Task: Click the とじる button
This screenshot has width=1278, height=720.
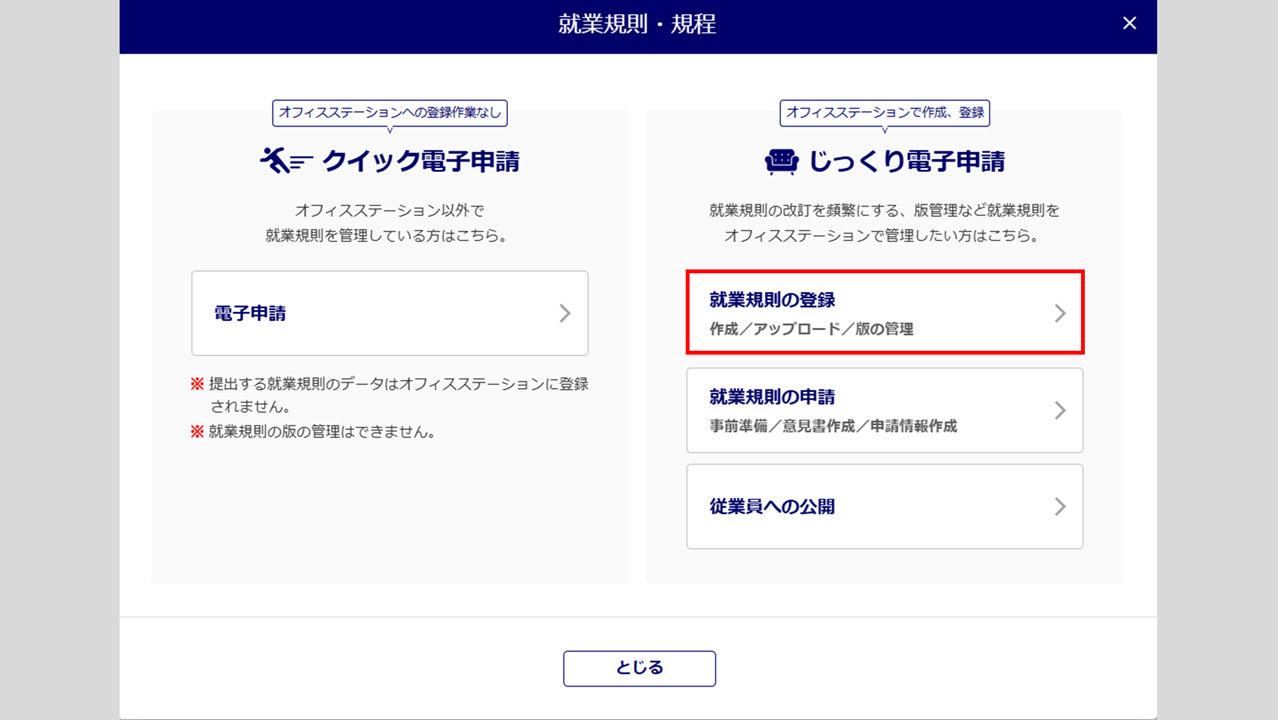Action: tap(639, 668)
